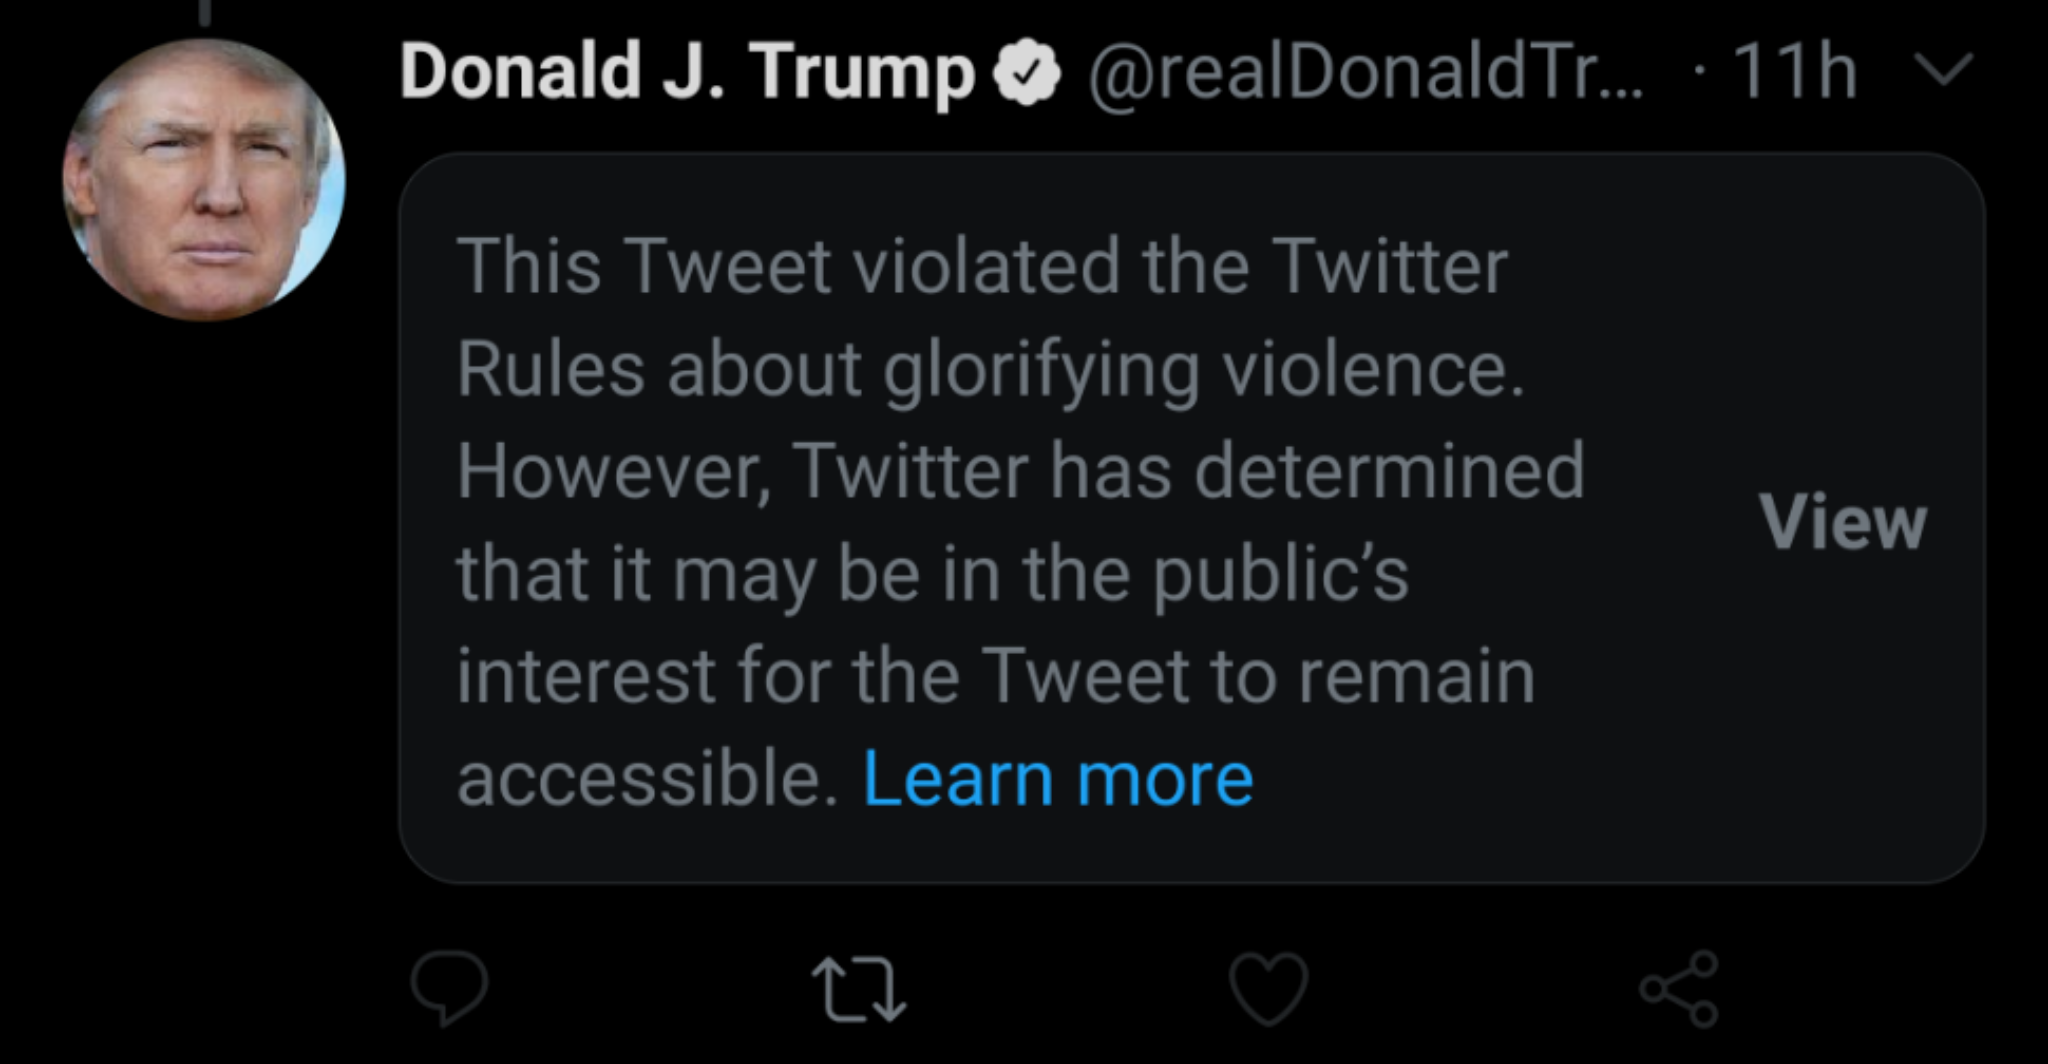The height and width of the screenshot is (1064, 2048).
Task: Open the Donald J. Trump profile picture
Action: click(x=204, y=180)
